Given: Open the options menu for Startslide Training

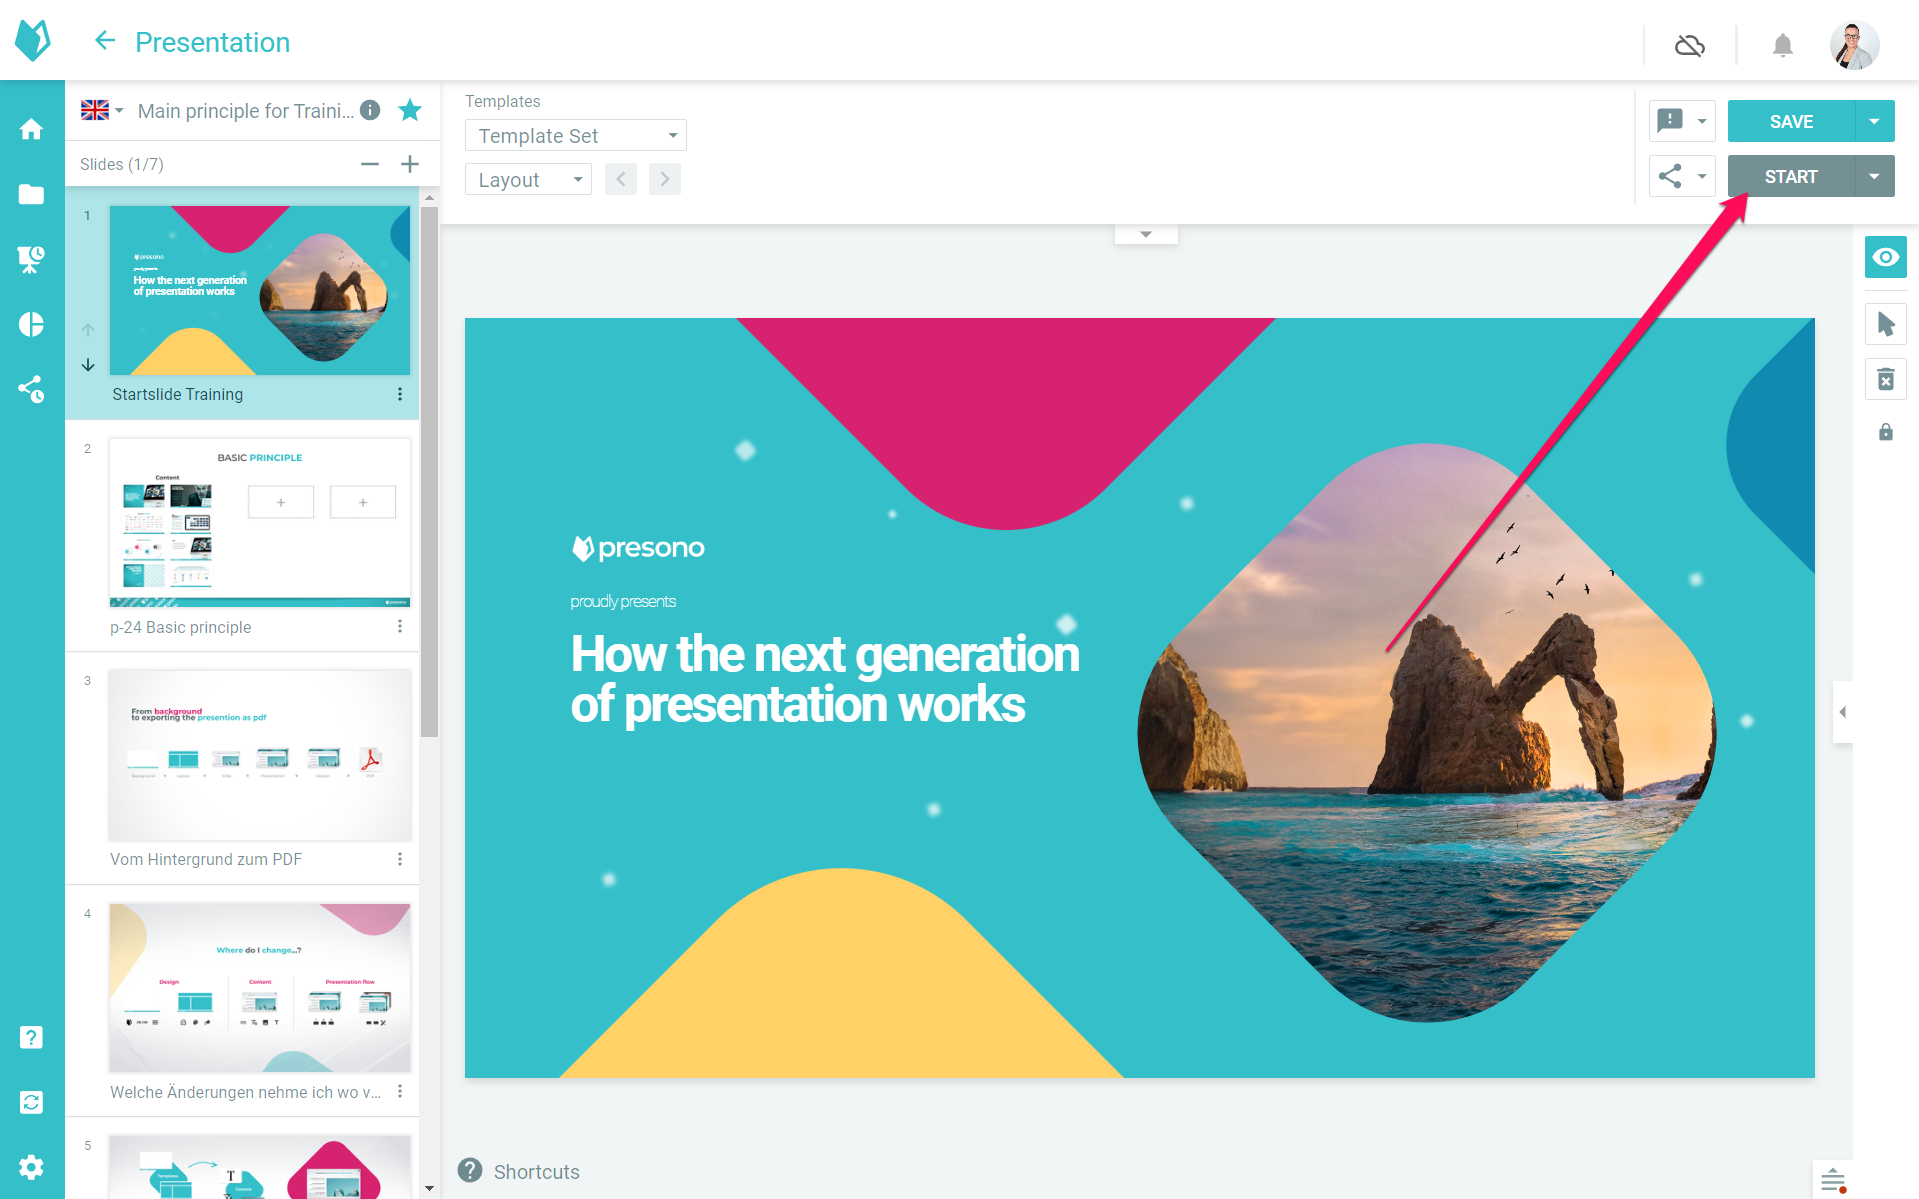Looking at the screenshot, I should tap(400, 394).
